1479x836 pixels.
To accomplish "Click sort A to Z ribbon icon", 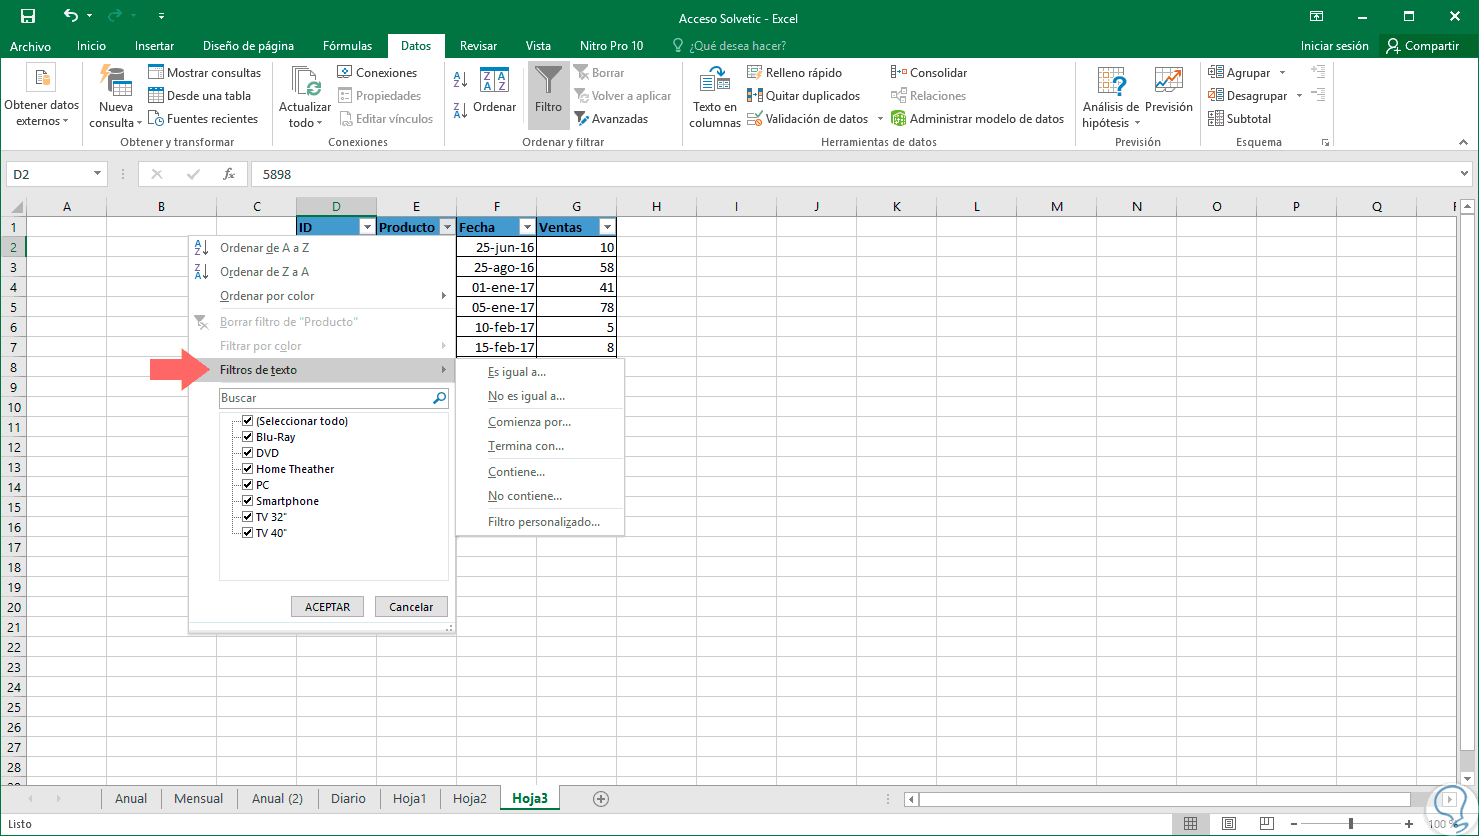I will pyautogui.click(x=460, y=79).
